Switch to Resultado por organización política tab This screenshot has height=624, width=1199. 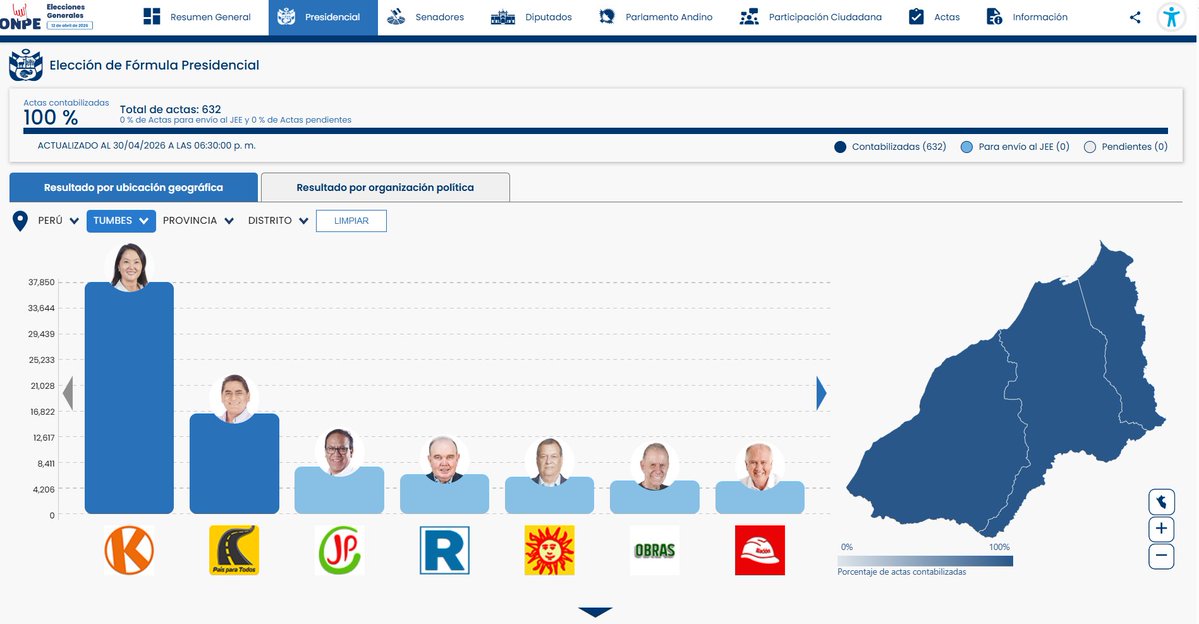point(385,187)
